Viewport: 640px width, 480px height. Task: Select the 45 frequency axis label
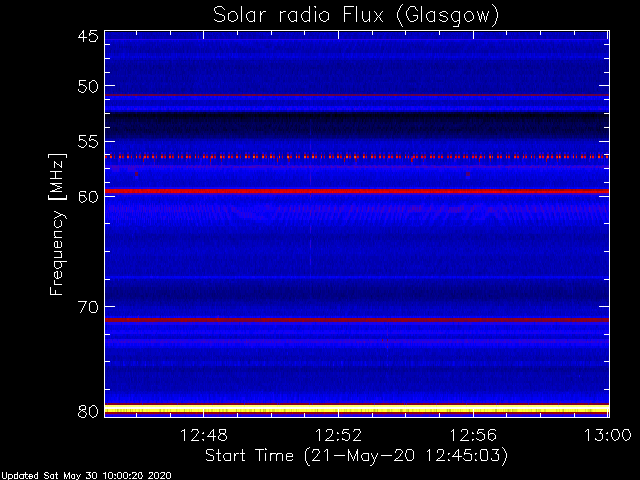[88, 36]
